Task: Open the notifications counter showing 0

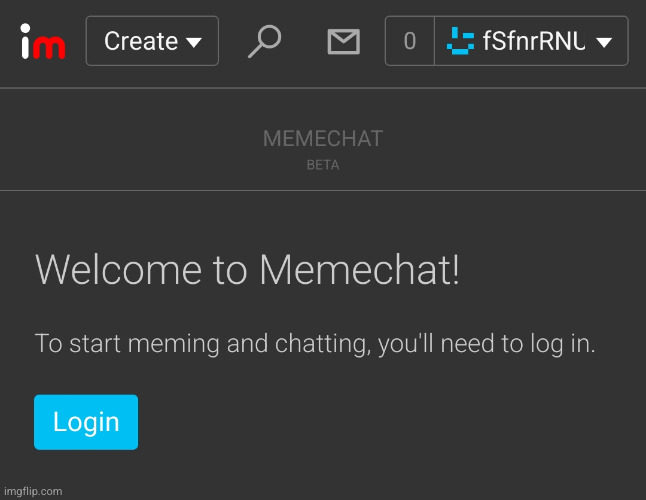Action: pyautogui.click(x=410, y=41)
